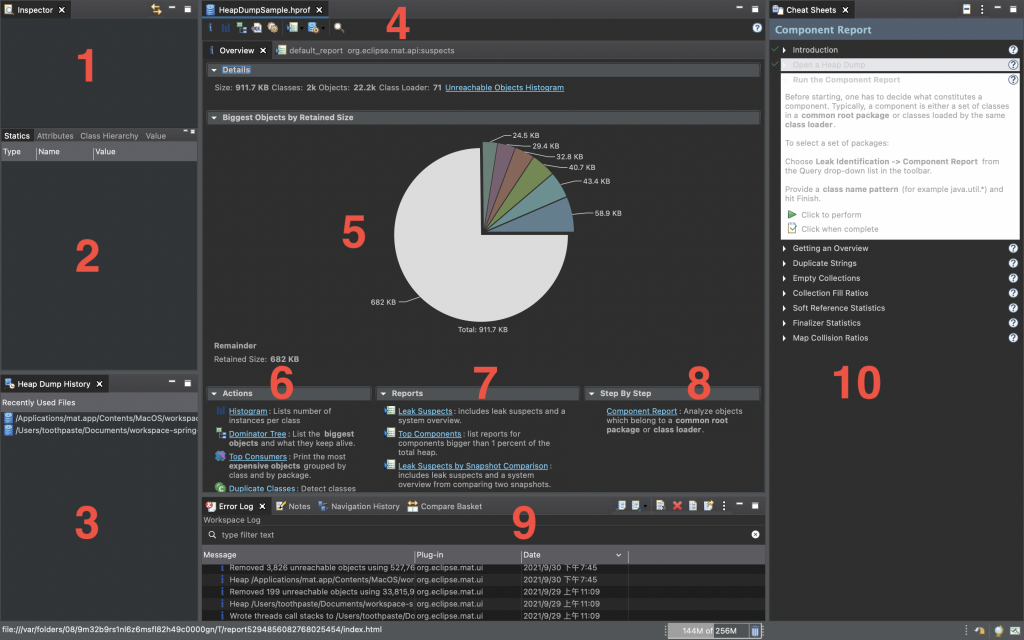Click the Inspector sync arrows icon
The width and height of the screenshot is (1024, 640).
tap(156, 9)
